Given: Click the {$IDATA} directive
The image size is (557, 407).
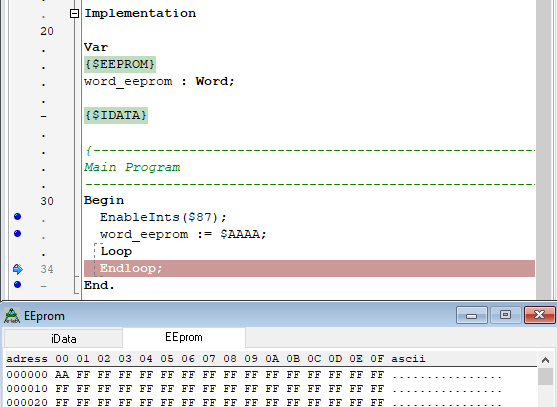Looking at the screenshot, I should (116, 115).
